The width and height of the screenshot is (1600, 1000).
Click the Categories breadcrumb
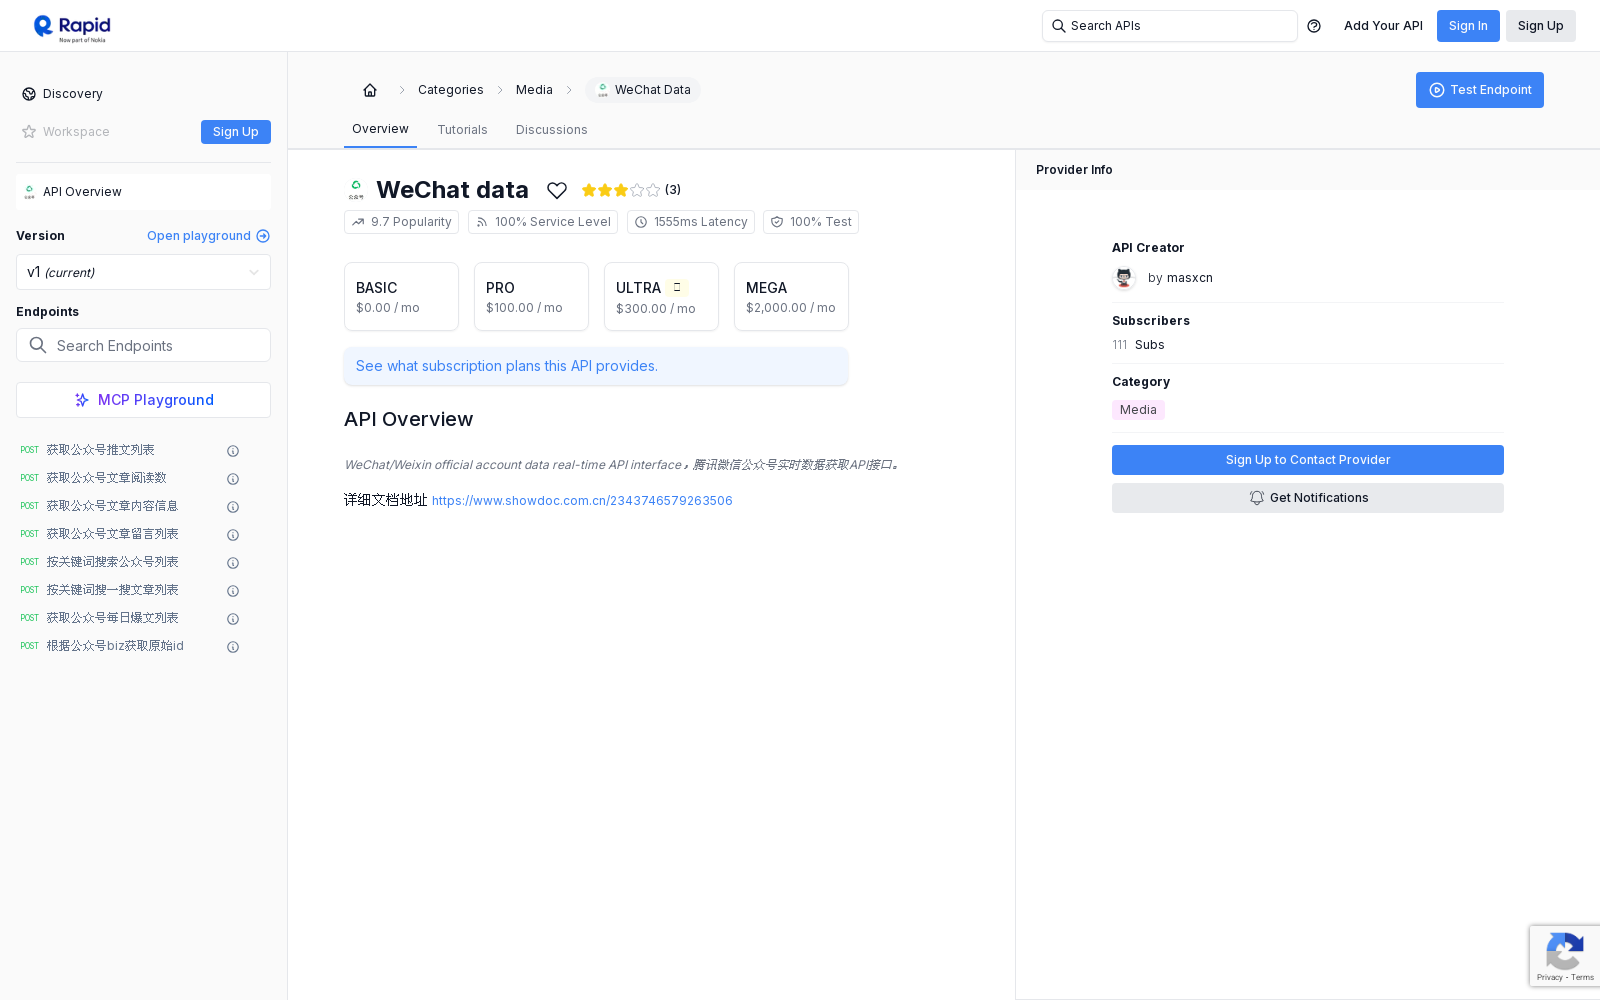coord(450,90)
